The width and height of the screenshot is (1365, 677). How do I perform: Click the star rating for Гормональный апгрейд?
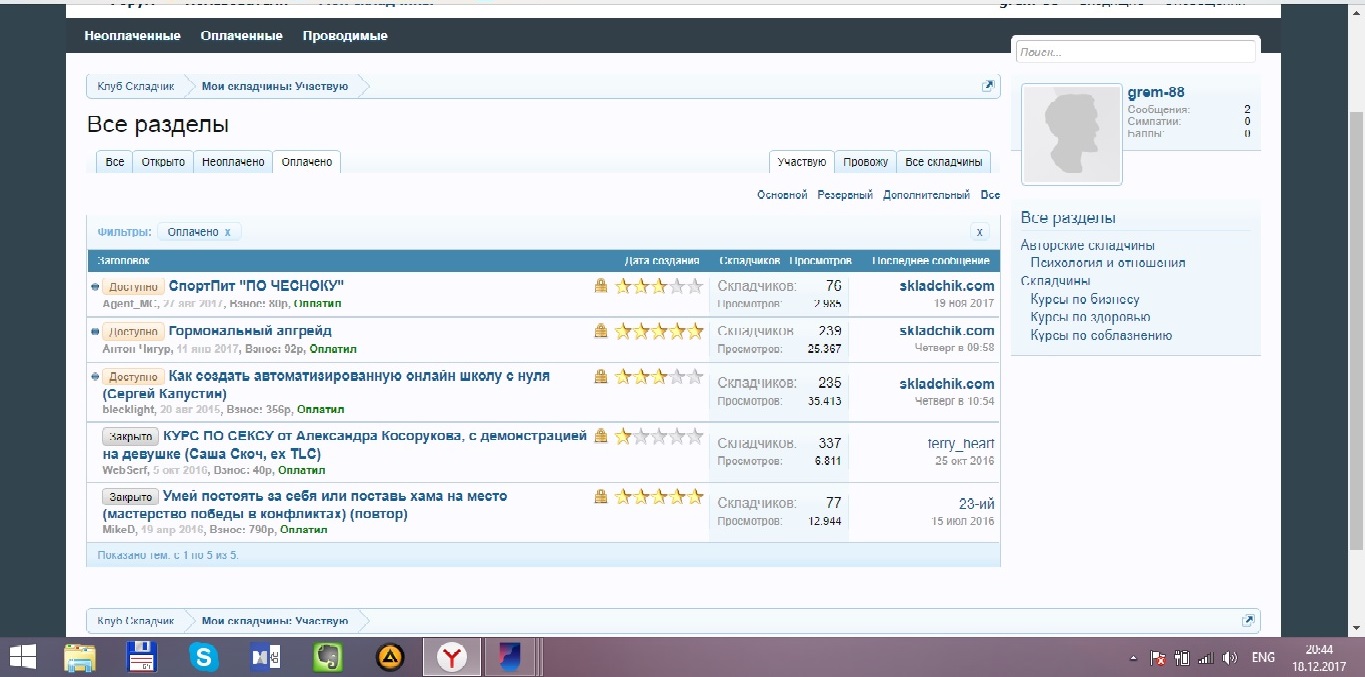coord(659,331)
